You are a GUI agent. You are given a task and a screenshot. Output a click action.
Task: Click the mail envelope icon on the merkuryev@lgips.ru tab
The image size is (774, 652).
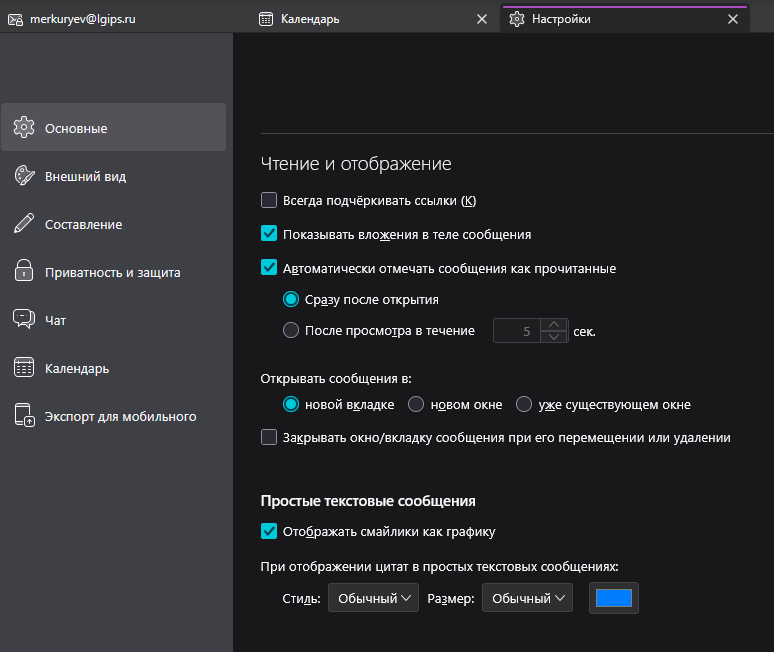pyautogui.click(x=14, y=19)
